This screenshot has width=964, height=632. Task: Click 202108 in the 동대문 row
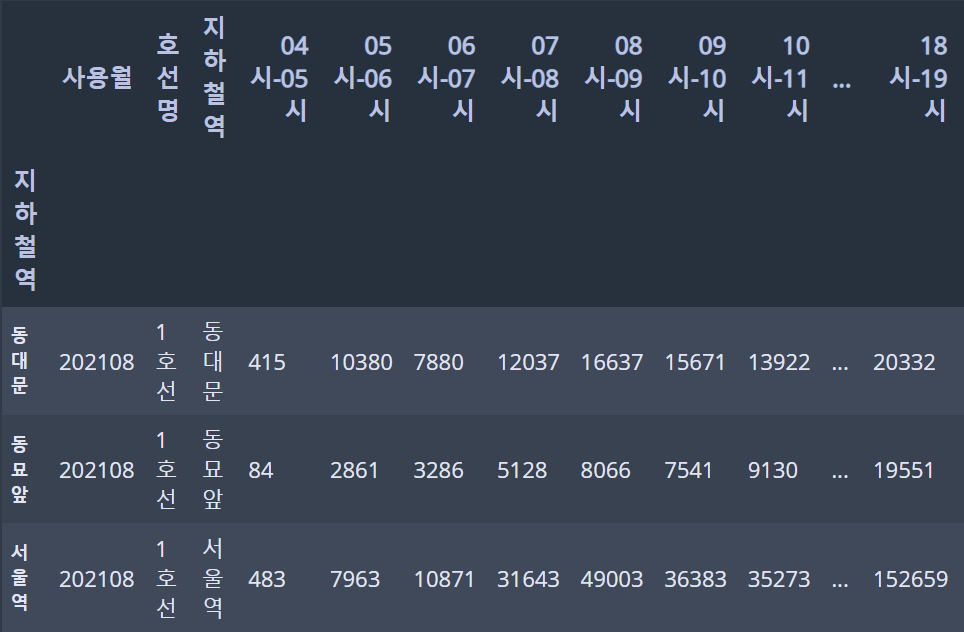[x=97, y=362]
